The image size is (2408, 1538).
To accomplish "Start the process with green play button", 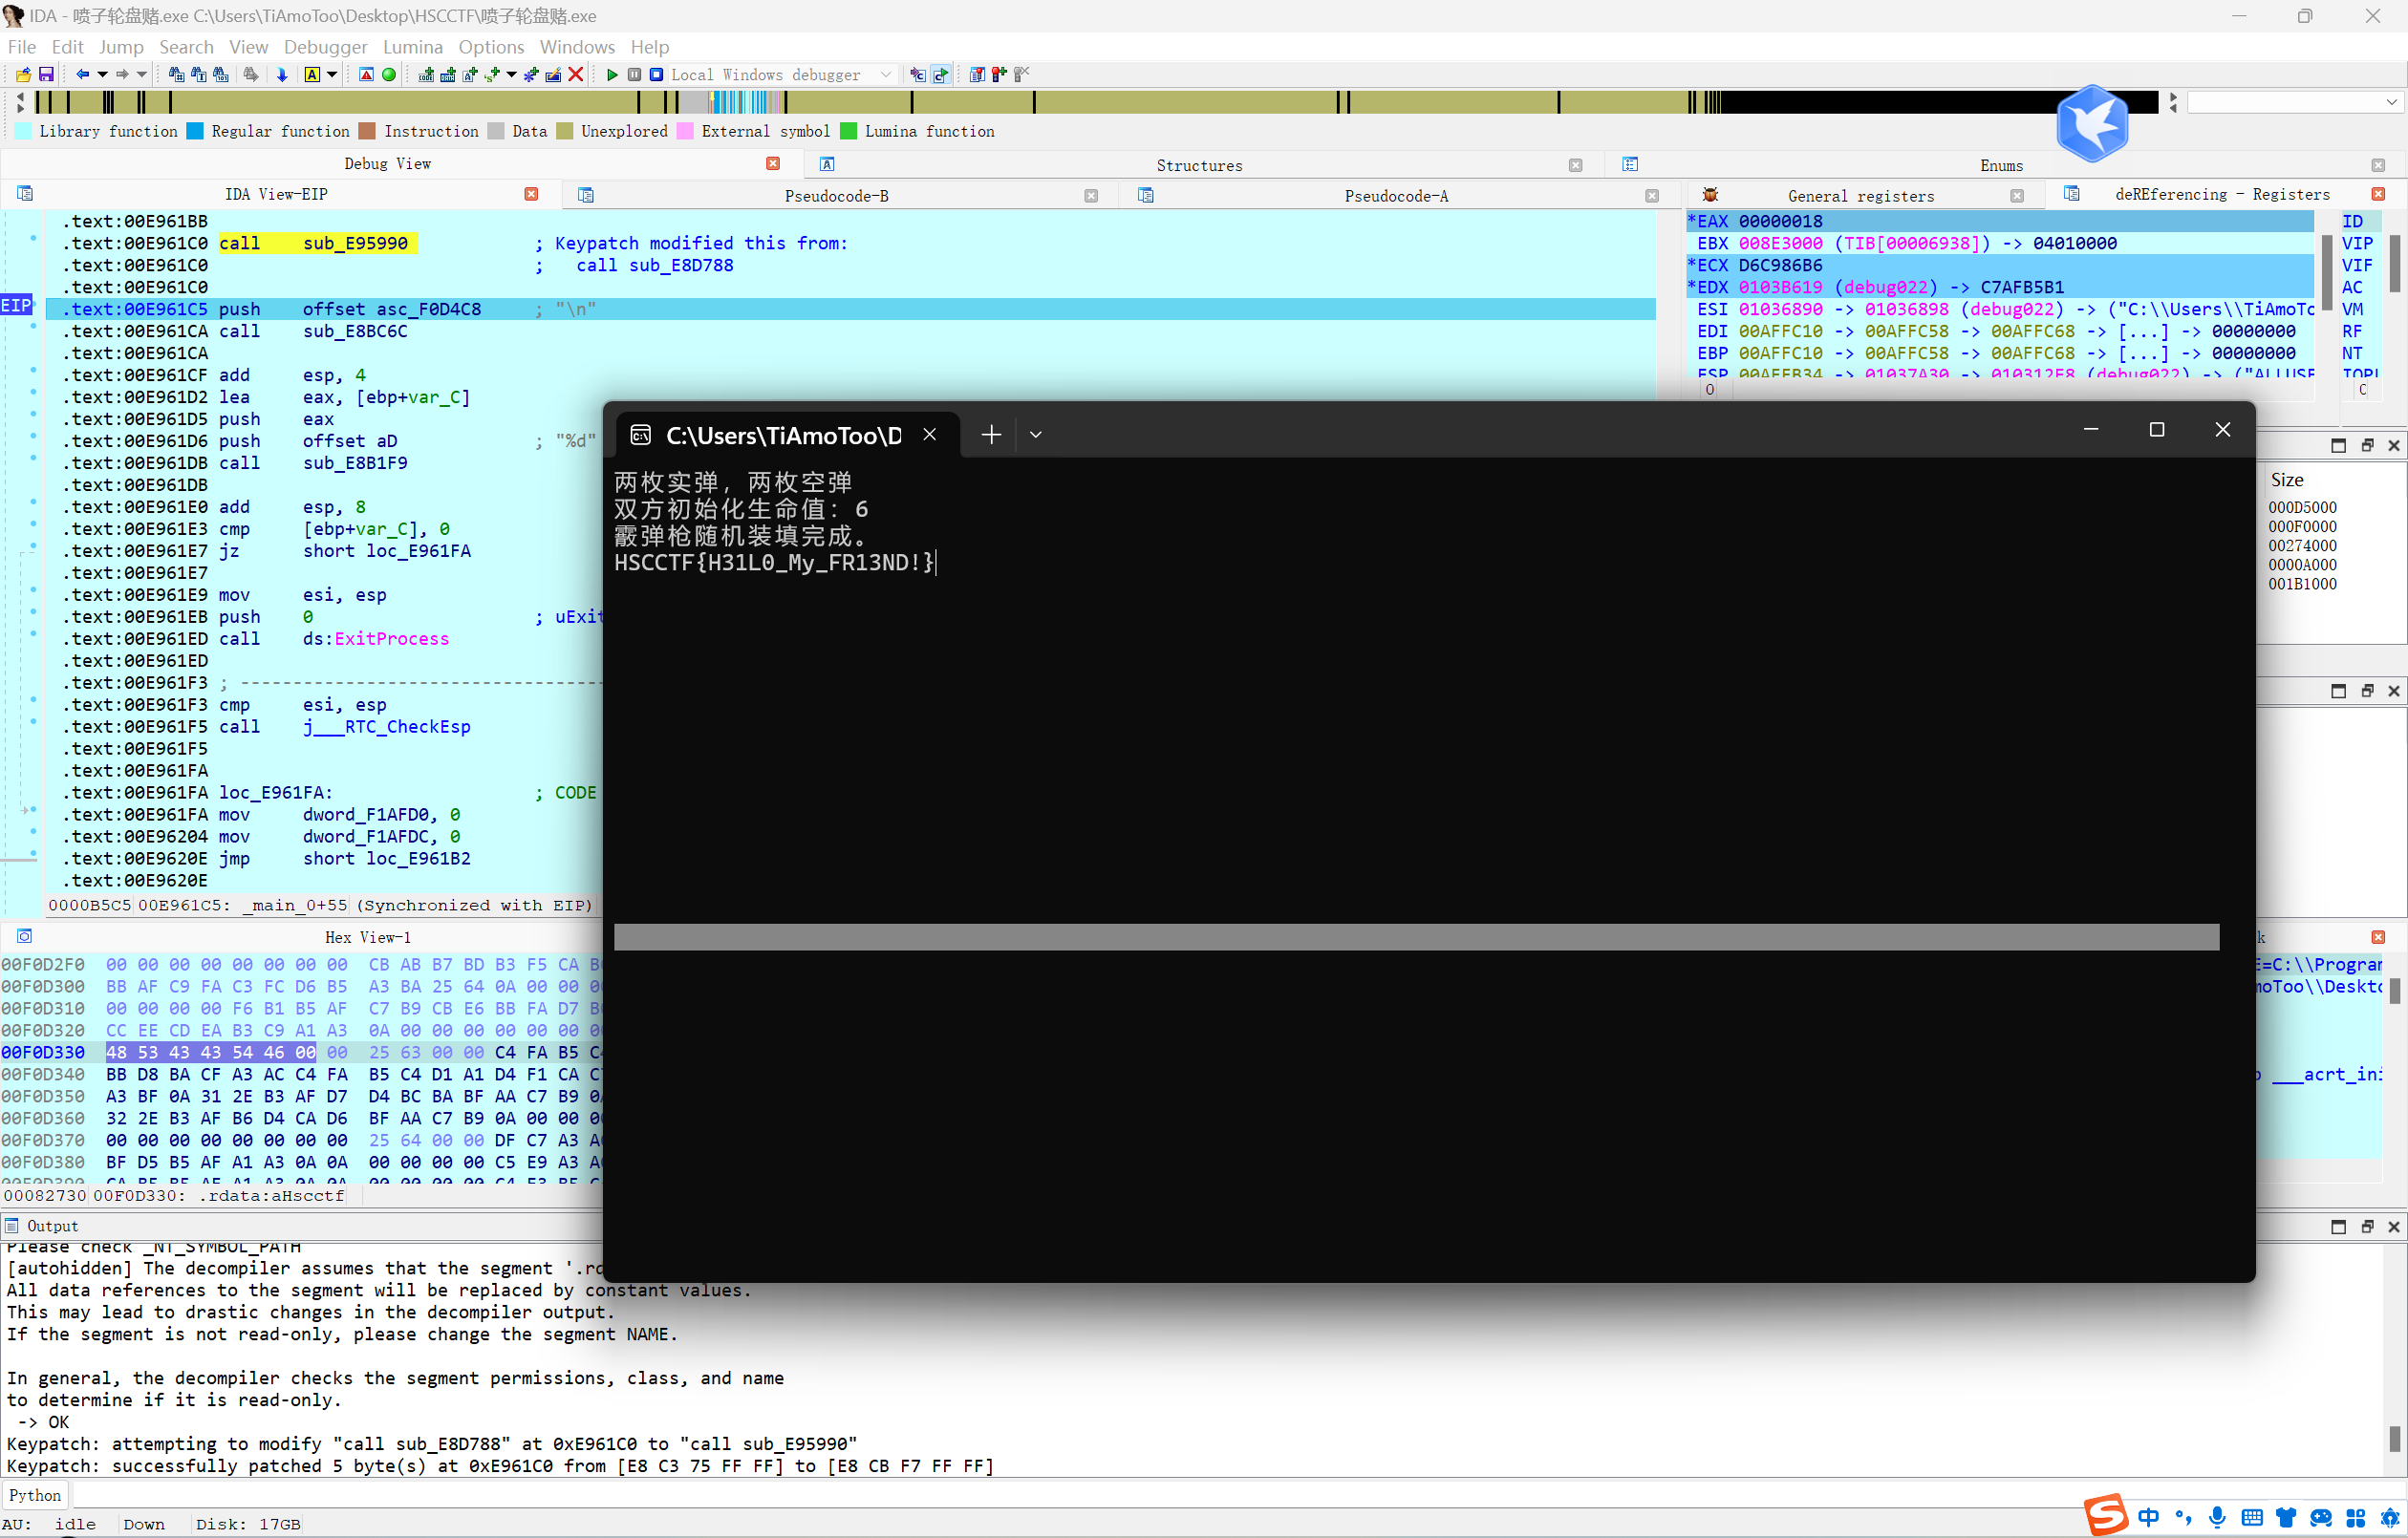I will click(x=612, y=75).
